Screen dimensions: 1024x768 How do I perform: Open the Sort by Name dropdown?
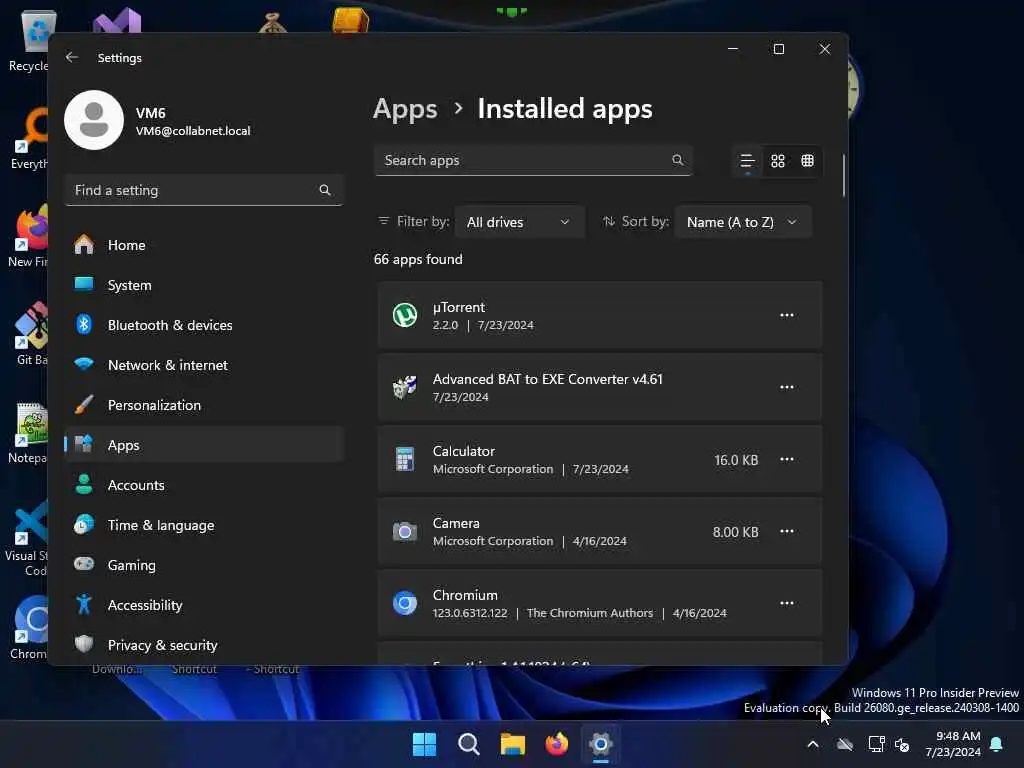(743, 222)
